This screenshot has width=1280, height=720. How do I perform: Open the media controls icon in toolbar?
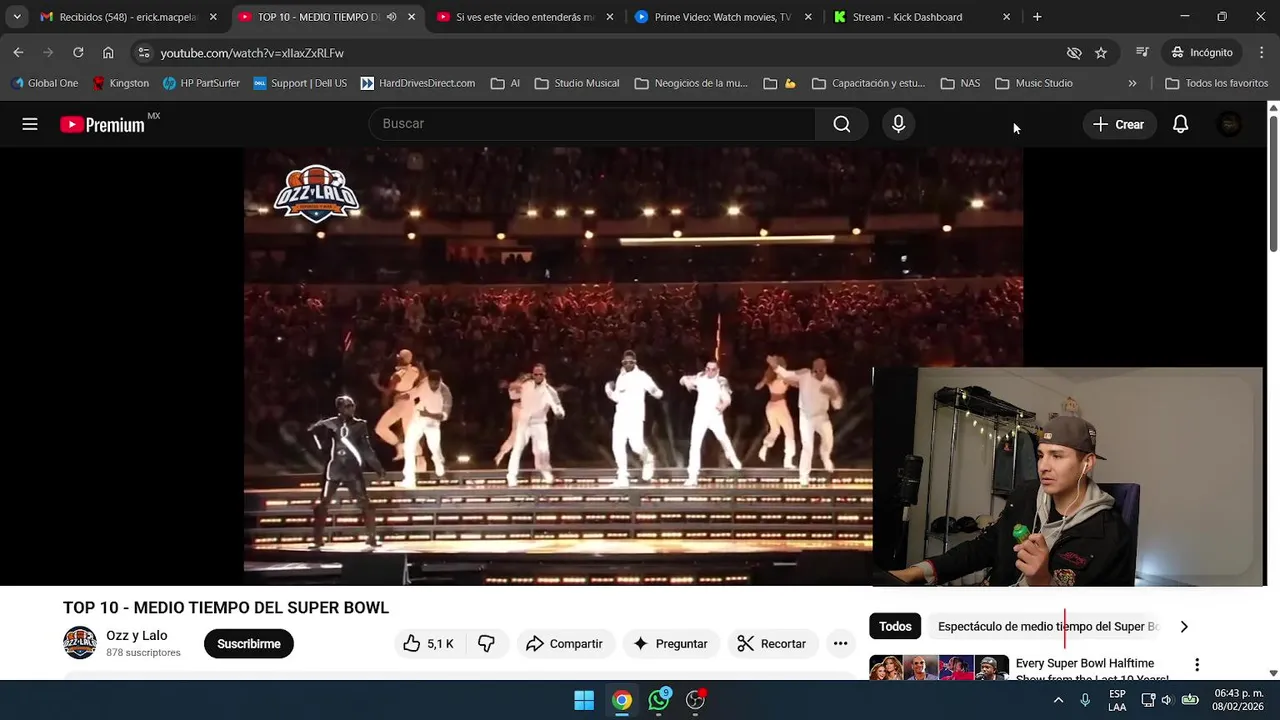pos(1142,53)
